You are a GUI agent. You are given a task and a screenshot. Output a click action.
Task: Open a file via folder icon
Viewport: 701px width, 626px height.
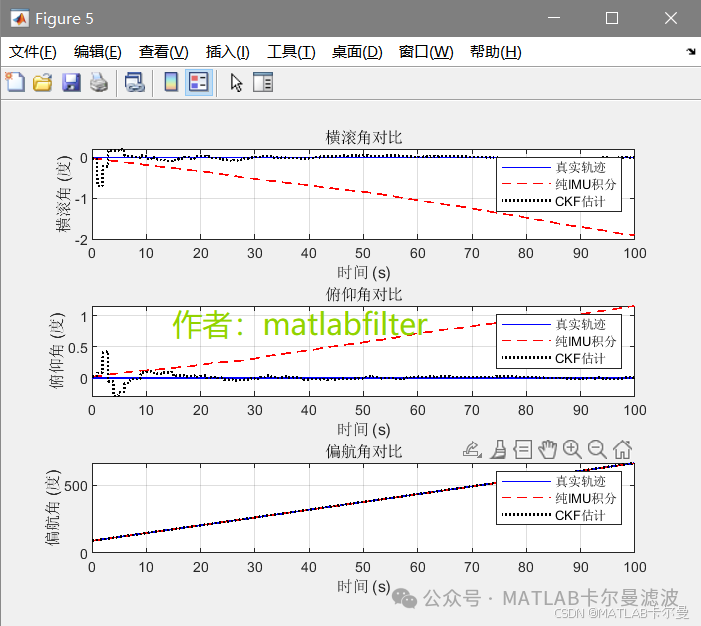(42, 83)
